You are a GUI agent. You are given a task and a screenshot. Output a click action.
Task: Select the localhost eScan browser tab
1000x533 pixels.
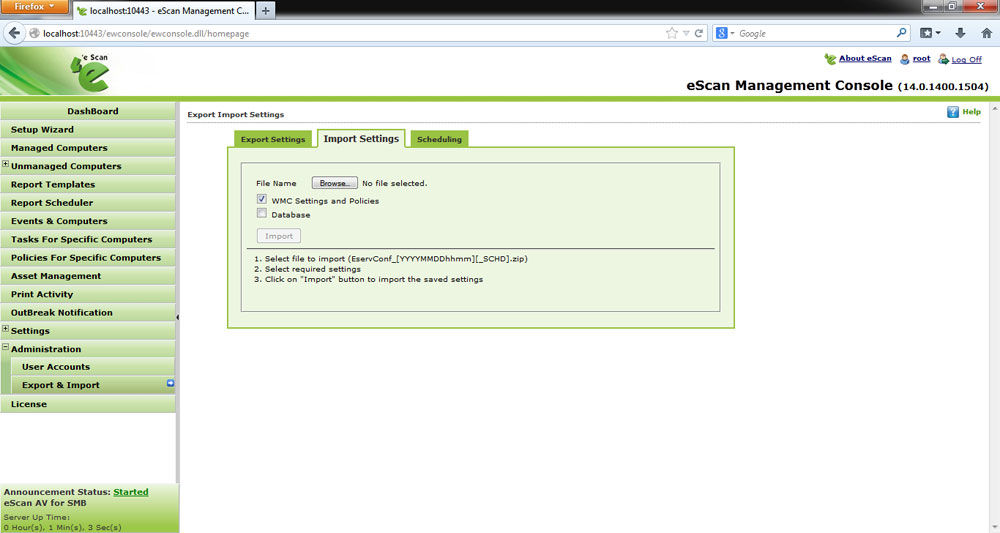pyautogui.click(x=164, y=11)
